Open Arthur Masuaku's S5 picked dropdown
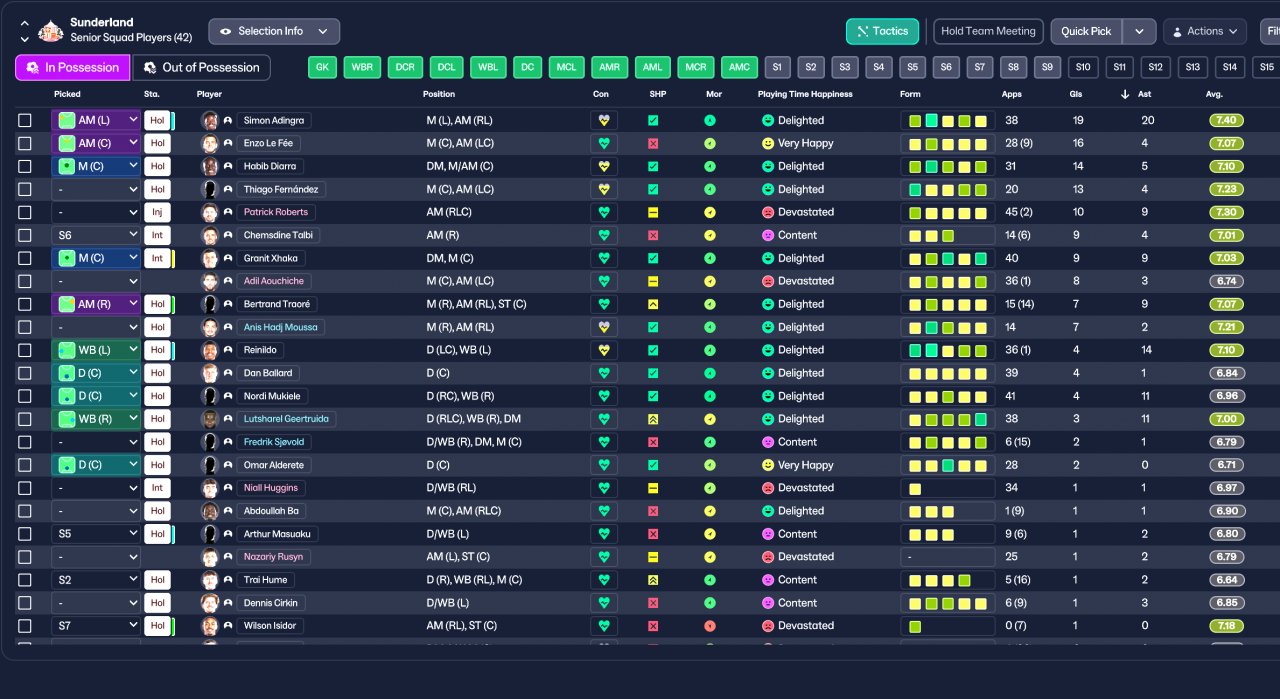 pyautogui.click(x=96, y=534)
